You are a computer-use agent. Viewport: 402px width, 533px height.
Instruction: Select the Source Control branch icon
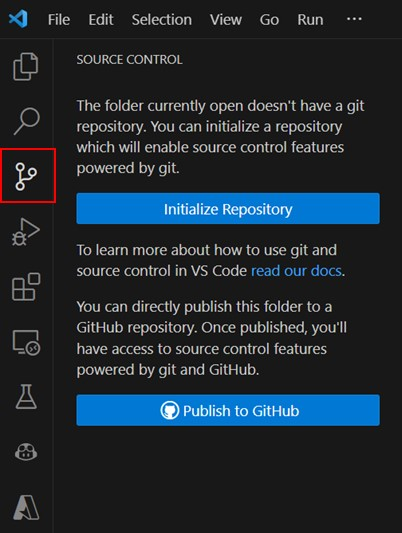coord(26,176)
